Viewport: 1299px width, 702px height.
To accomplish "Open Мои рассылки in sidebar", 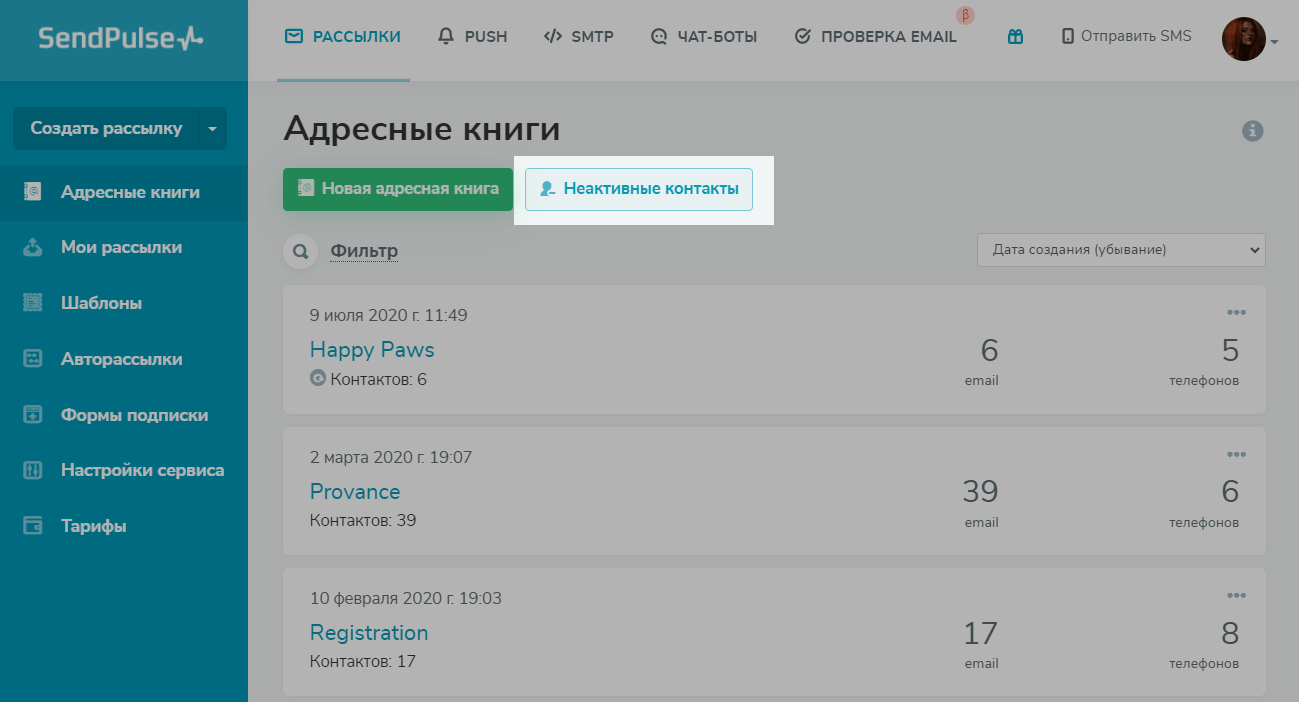I will tap(124, 247).
